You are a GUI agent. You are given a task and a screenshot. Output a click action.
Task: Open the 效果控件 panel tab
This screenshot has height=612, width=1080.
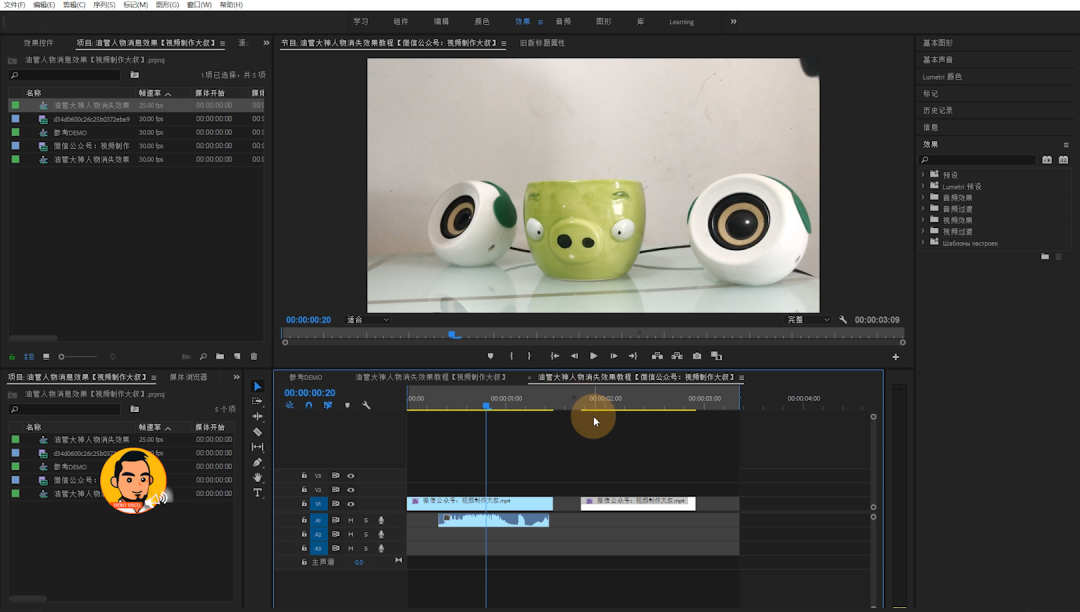[39, 43]
